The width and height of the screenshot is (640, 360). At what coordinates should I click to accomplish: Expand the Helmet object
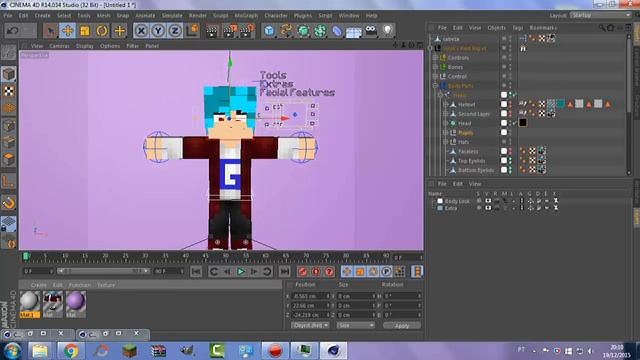(x=446, y=104)
